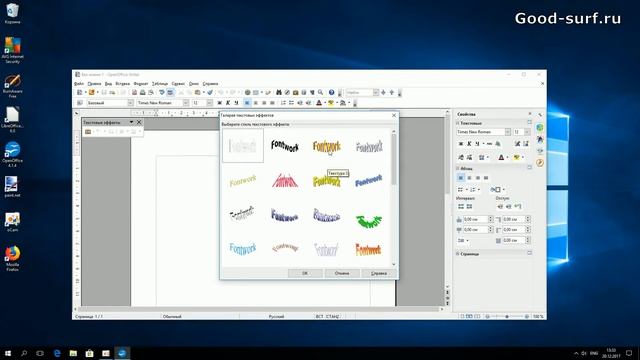This screenshot has width=640, height=360.
Task: Open the Times New Roman font dropdown in toolbar
Action: [x=186, y=103]
